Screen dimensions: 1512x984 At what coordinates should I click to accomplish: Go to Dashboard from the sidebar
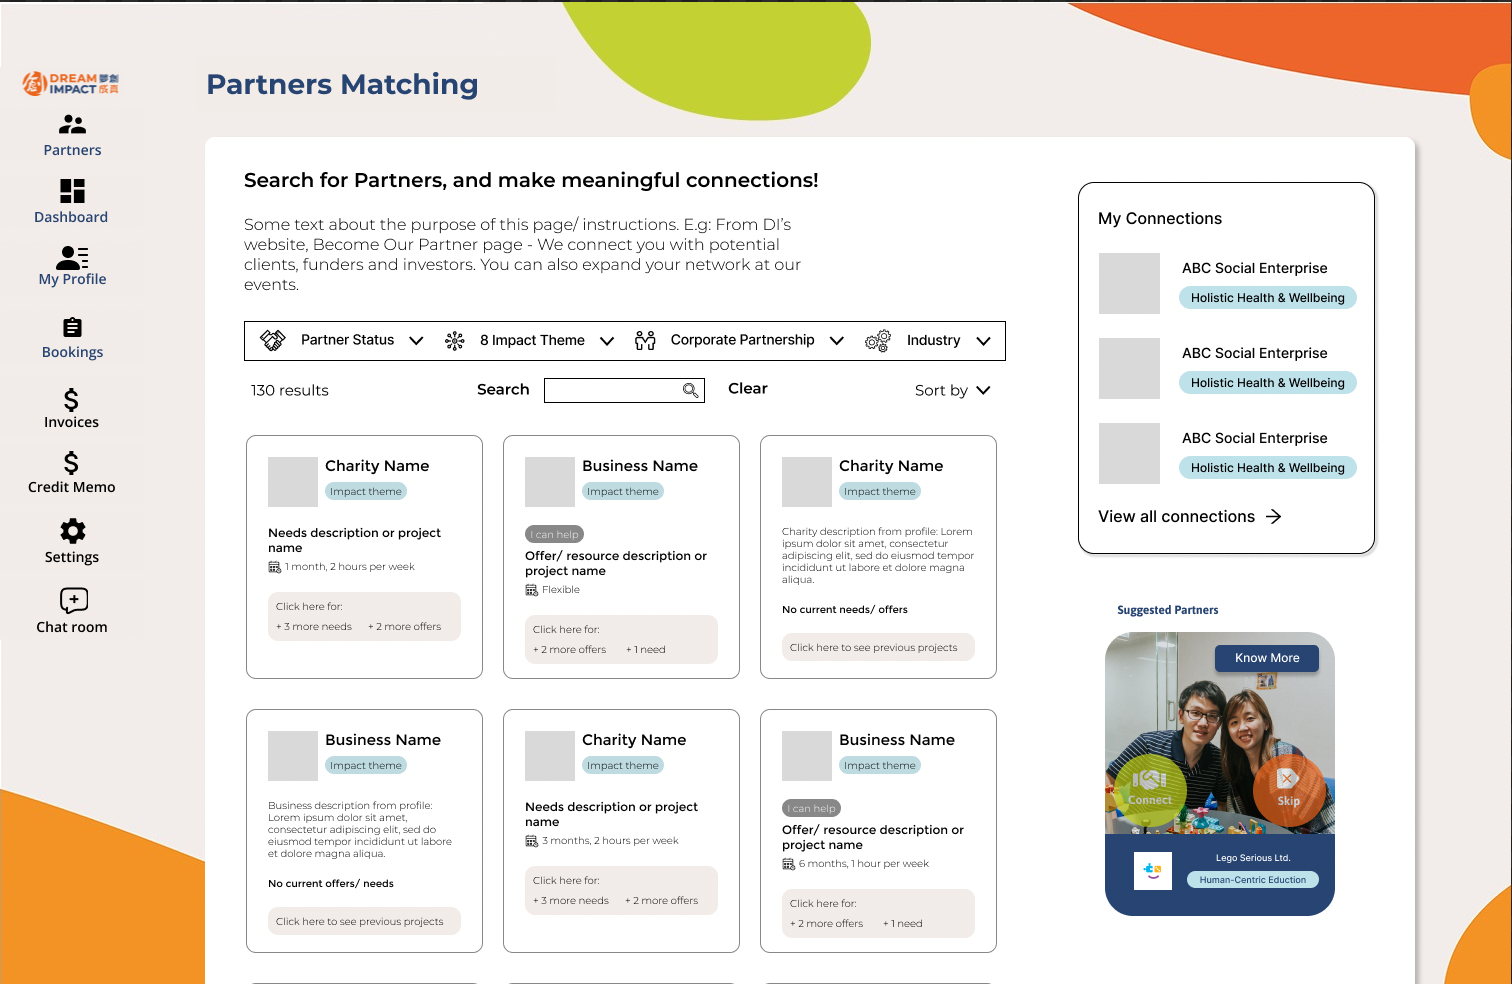(72, 191)
